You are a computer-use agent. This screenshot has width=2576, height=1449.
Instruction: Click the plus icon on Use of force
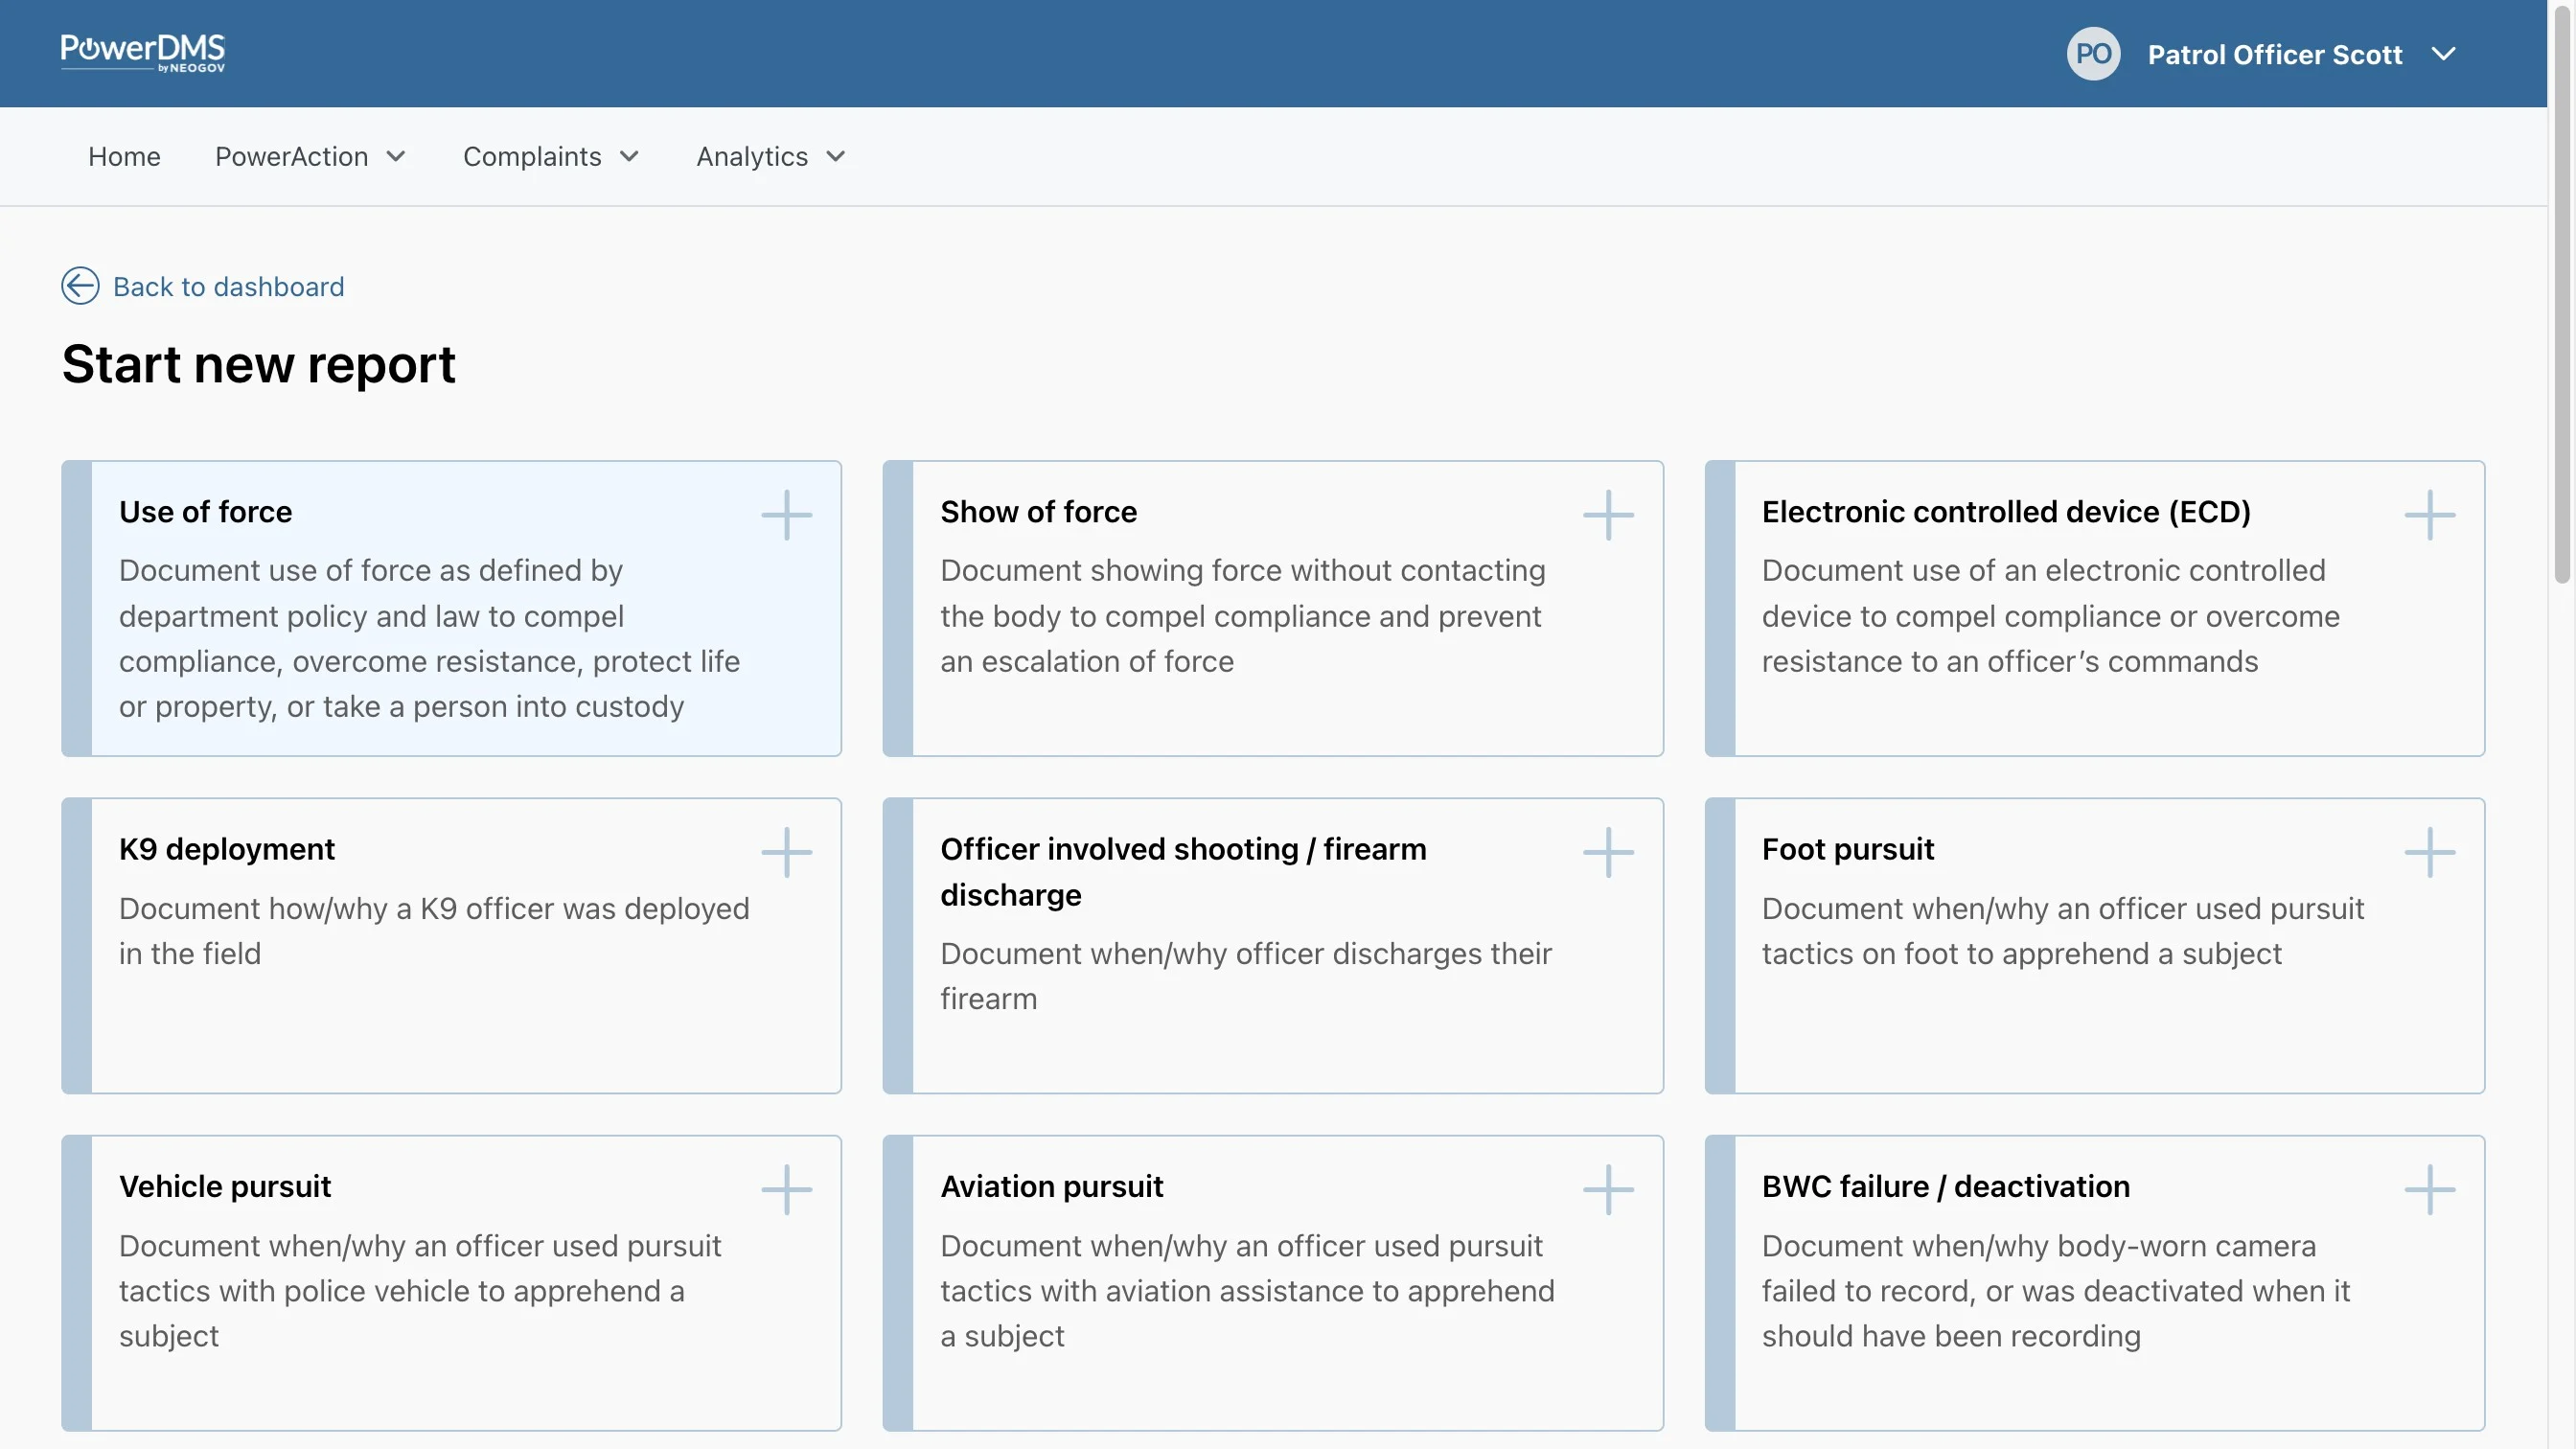pyautogui.click(x=786, y=515)
